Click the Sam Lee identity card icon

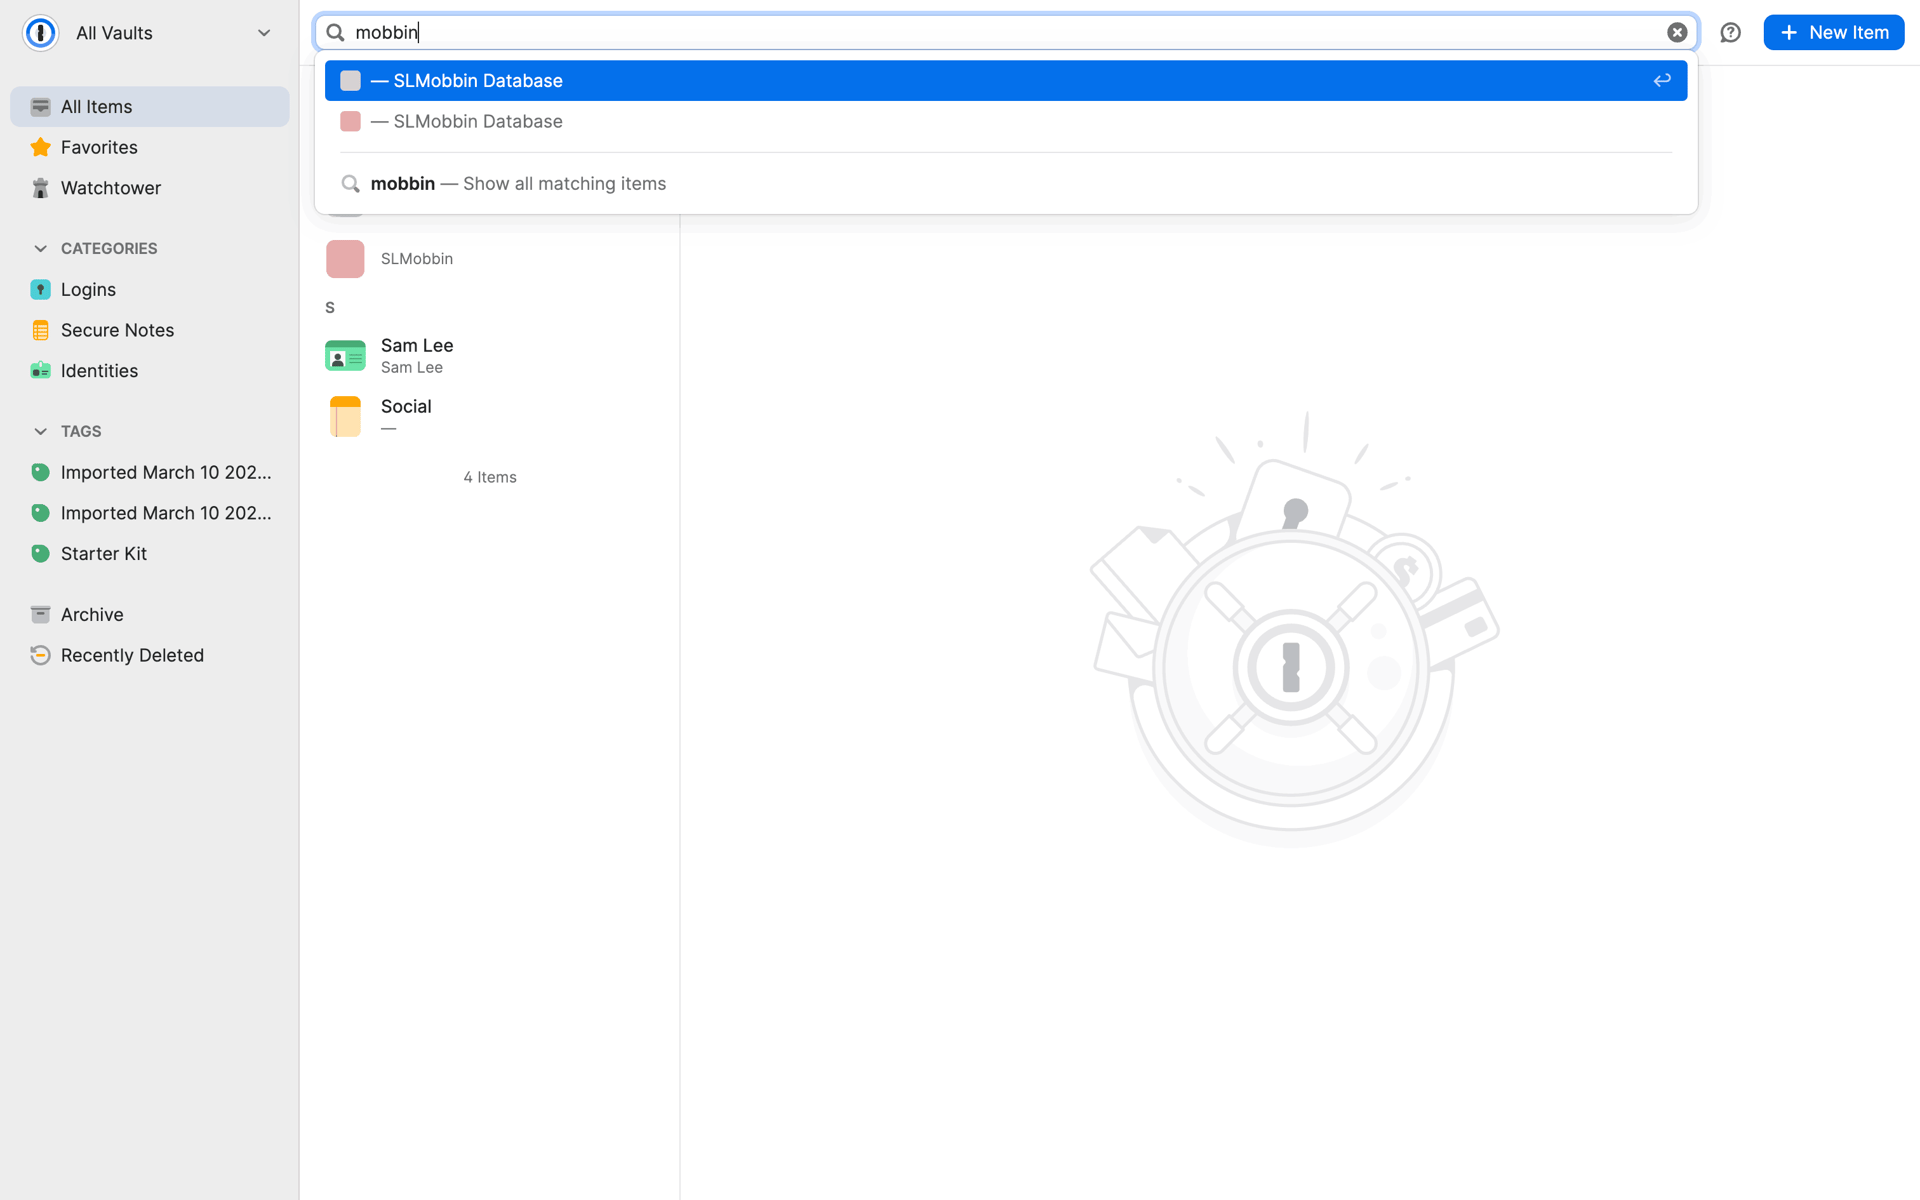coord(345,356)
